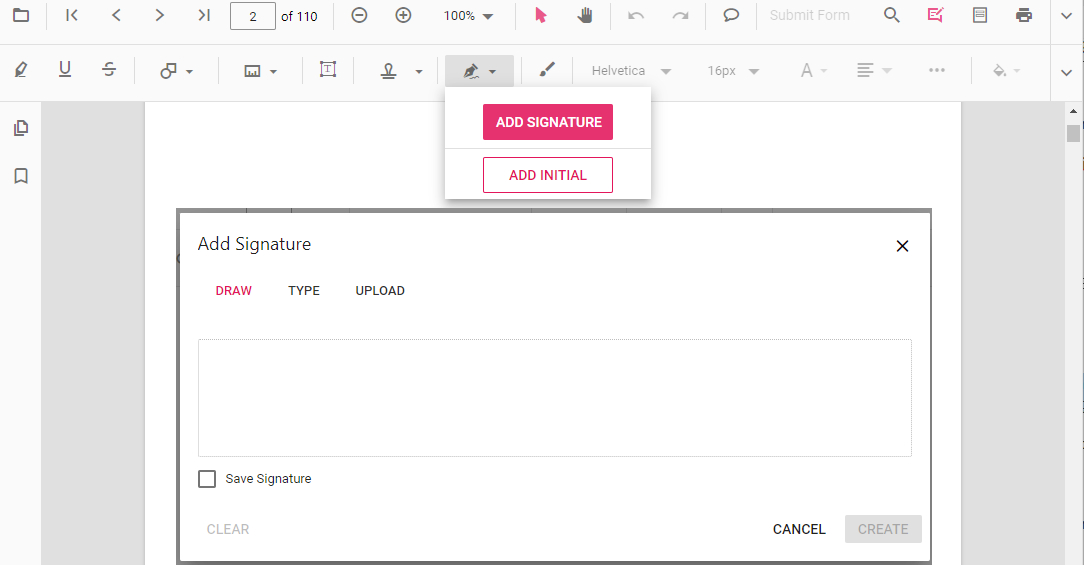Click the undo arrow
The height and width of the screenshot is (565, 1084).
click(636, 15)
